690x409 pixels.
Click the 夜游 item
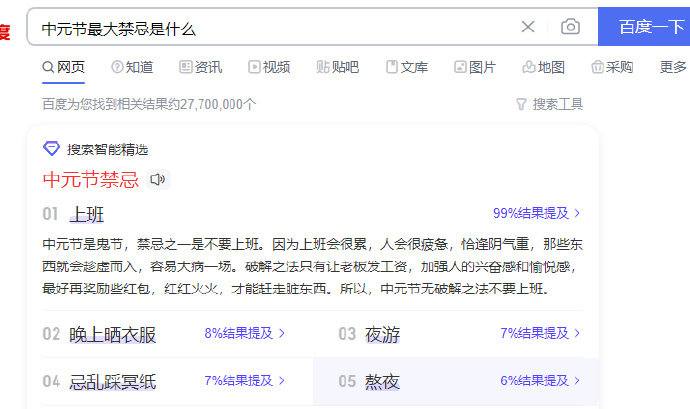click(x=382, y=335)
